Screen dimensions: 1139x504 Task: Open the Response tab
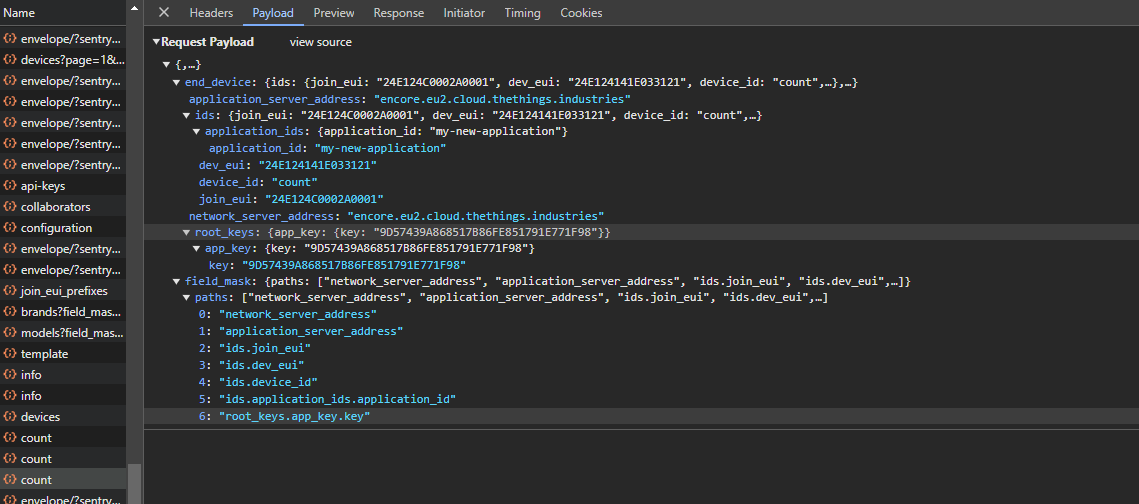coord(399,13)
